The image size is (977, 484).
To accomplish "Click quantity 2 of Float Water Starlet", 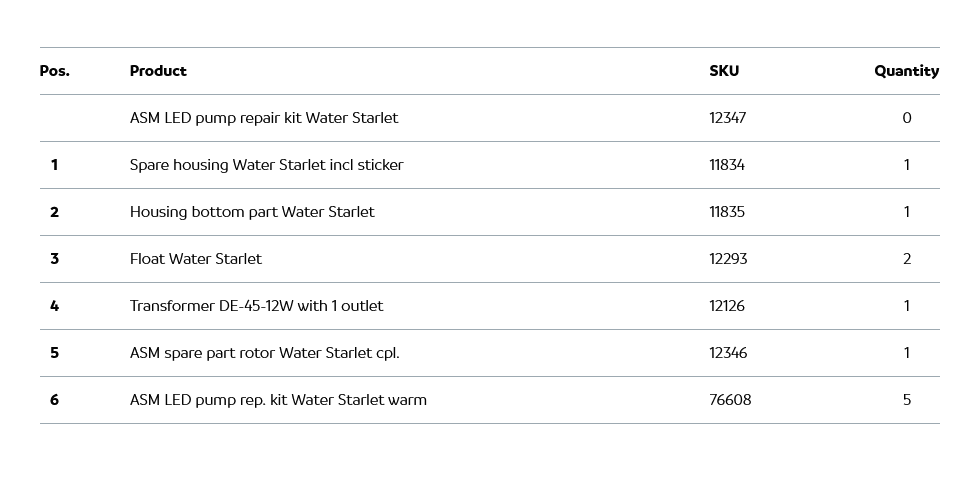I will [x=907, y=259].
